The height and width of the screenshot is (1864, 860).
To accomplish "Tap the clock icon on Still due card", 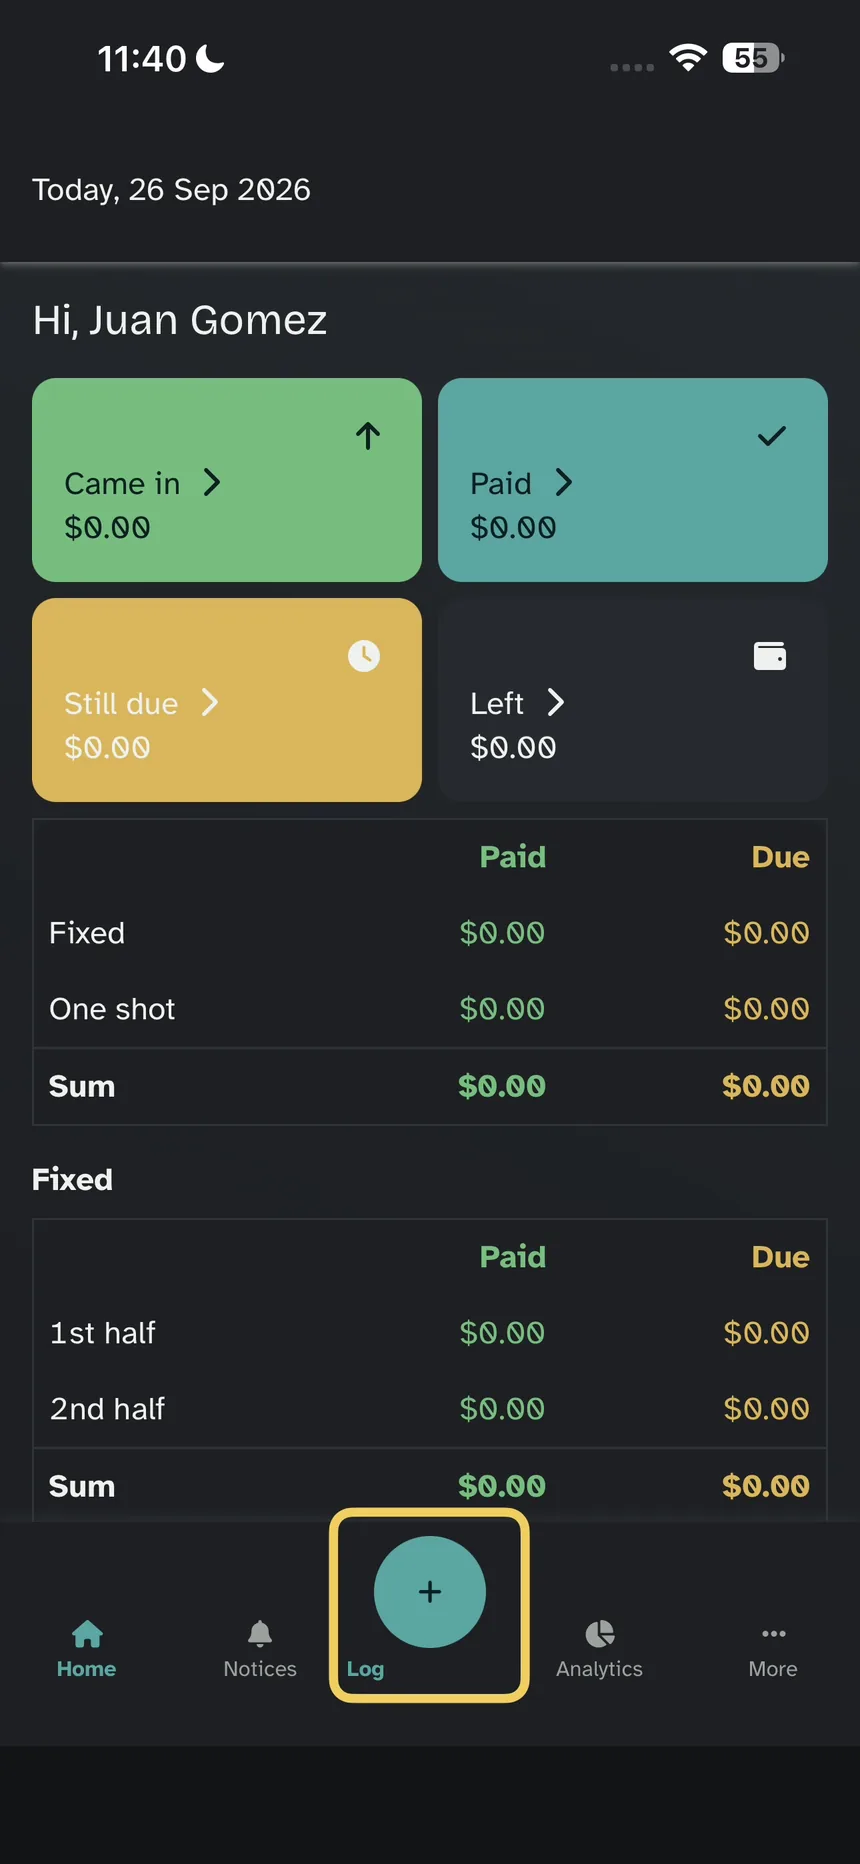I will click(x=364, y=656).
